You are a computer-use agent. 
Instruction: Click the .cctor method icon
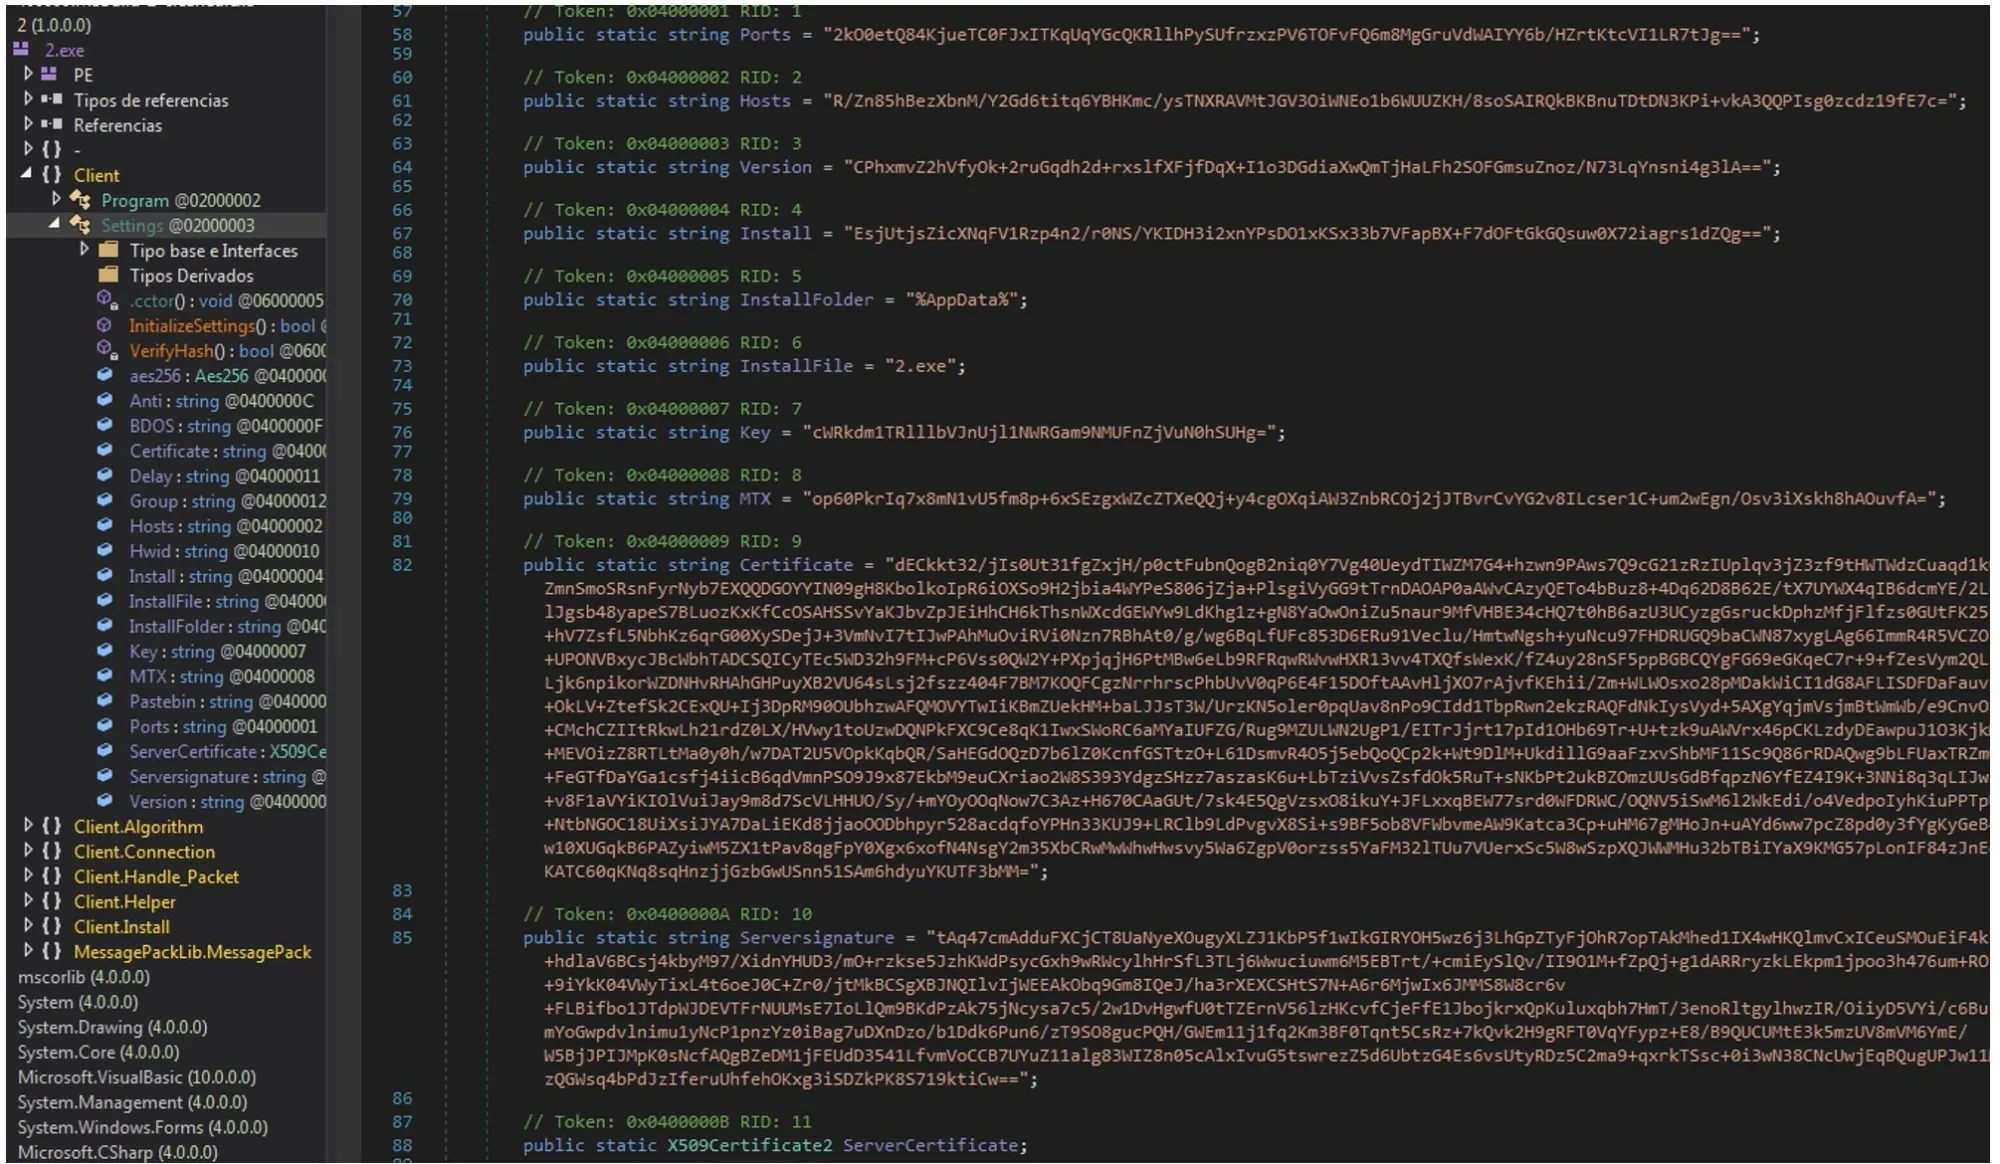pos(107,300)
